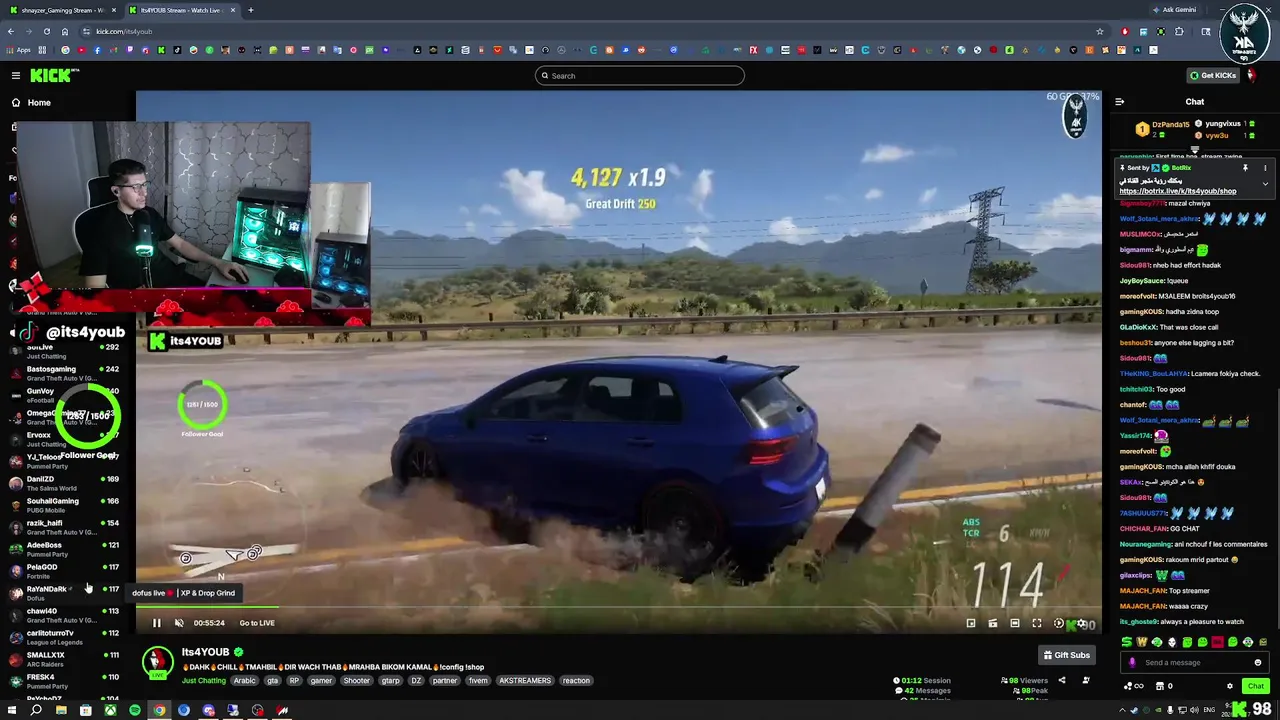Open the Kick hamburger sidebar menu
The height and width of the screenshot is (720, 1280).
point(16,75)
